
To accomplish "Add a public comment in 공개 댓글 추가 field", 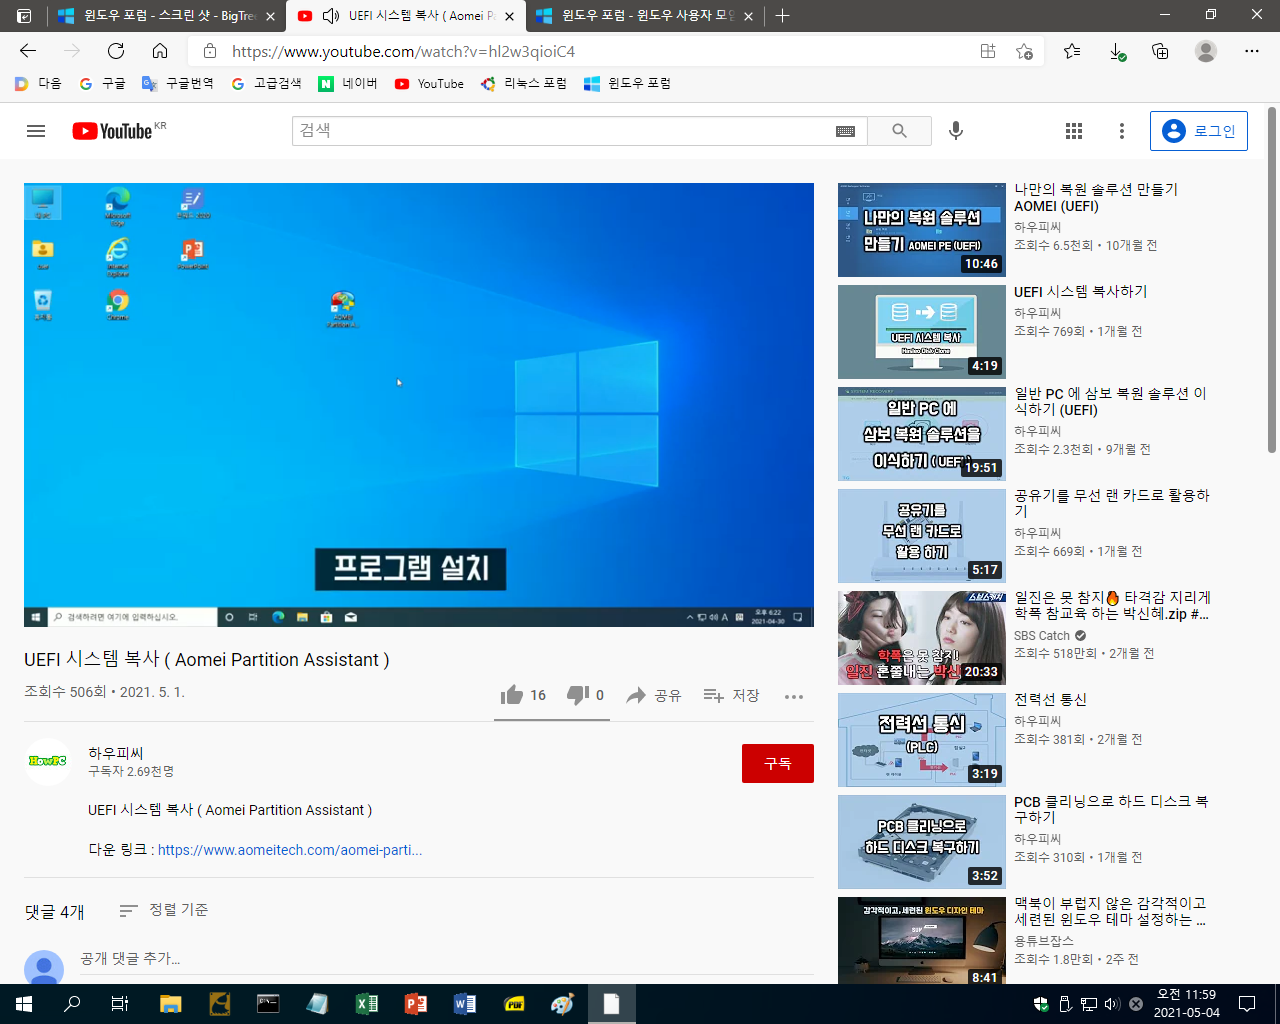I will [x=446, y=959].
